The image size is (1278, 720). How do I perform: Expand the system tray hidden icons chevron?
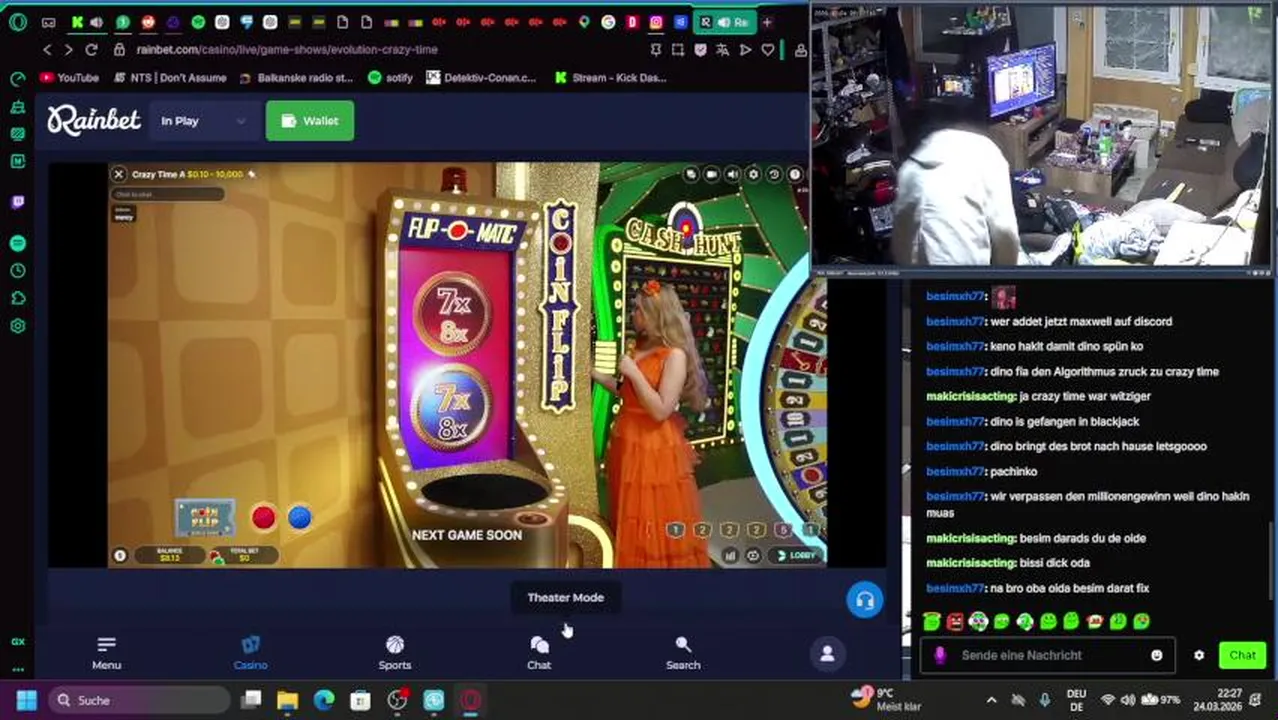coord(991,700)
